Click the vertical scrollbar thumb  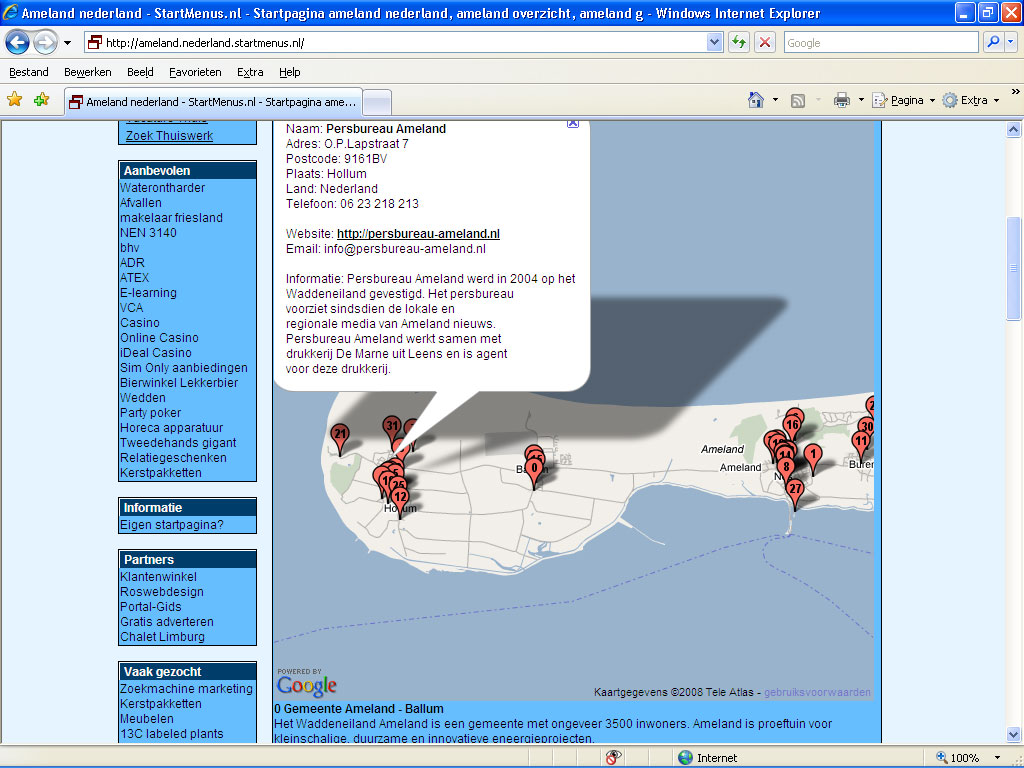tap(1013, 268)
